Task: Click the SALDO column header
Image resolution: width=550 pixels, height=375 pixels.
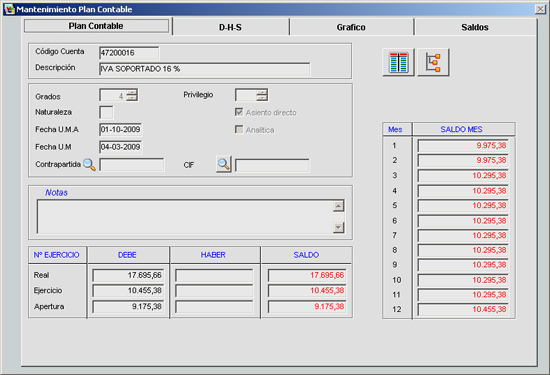Action: (x=306, y=255)
